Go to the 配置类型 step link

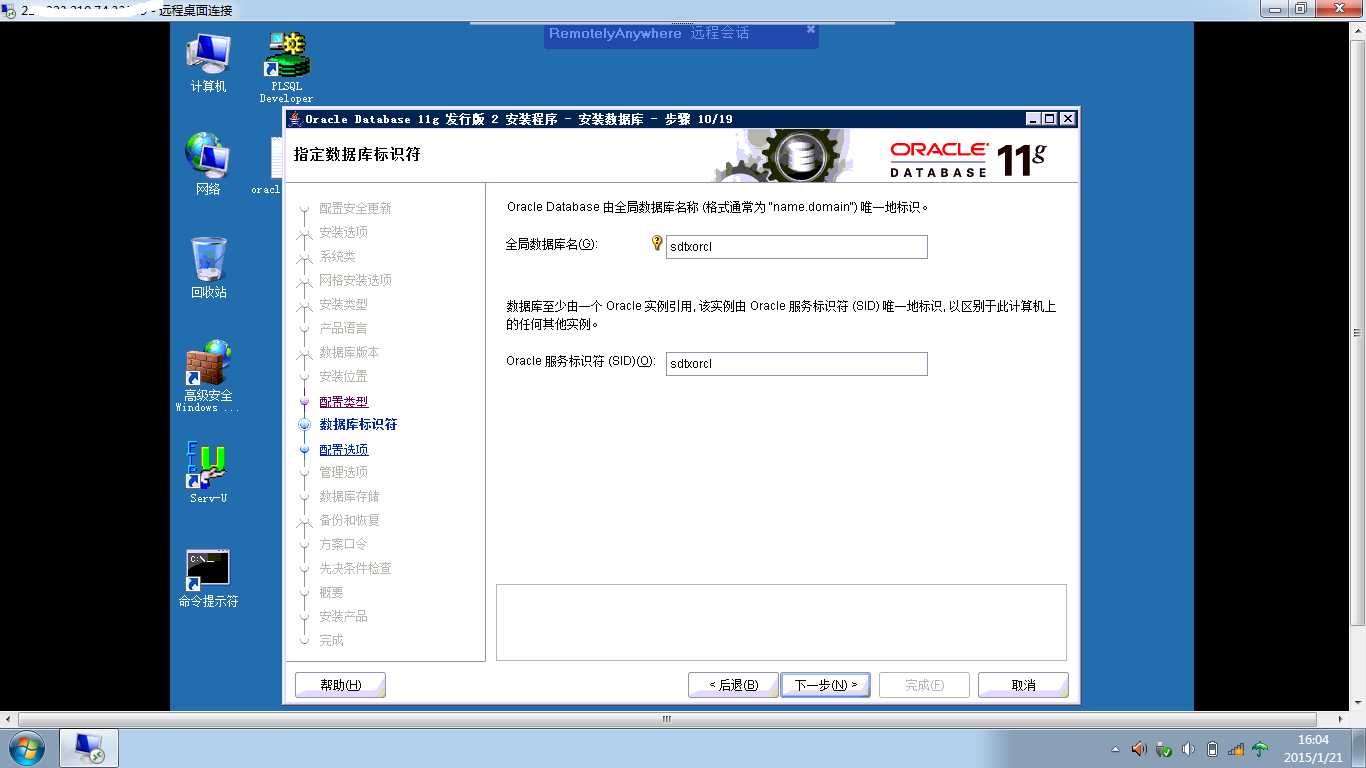click(344, 402)
